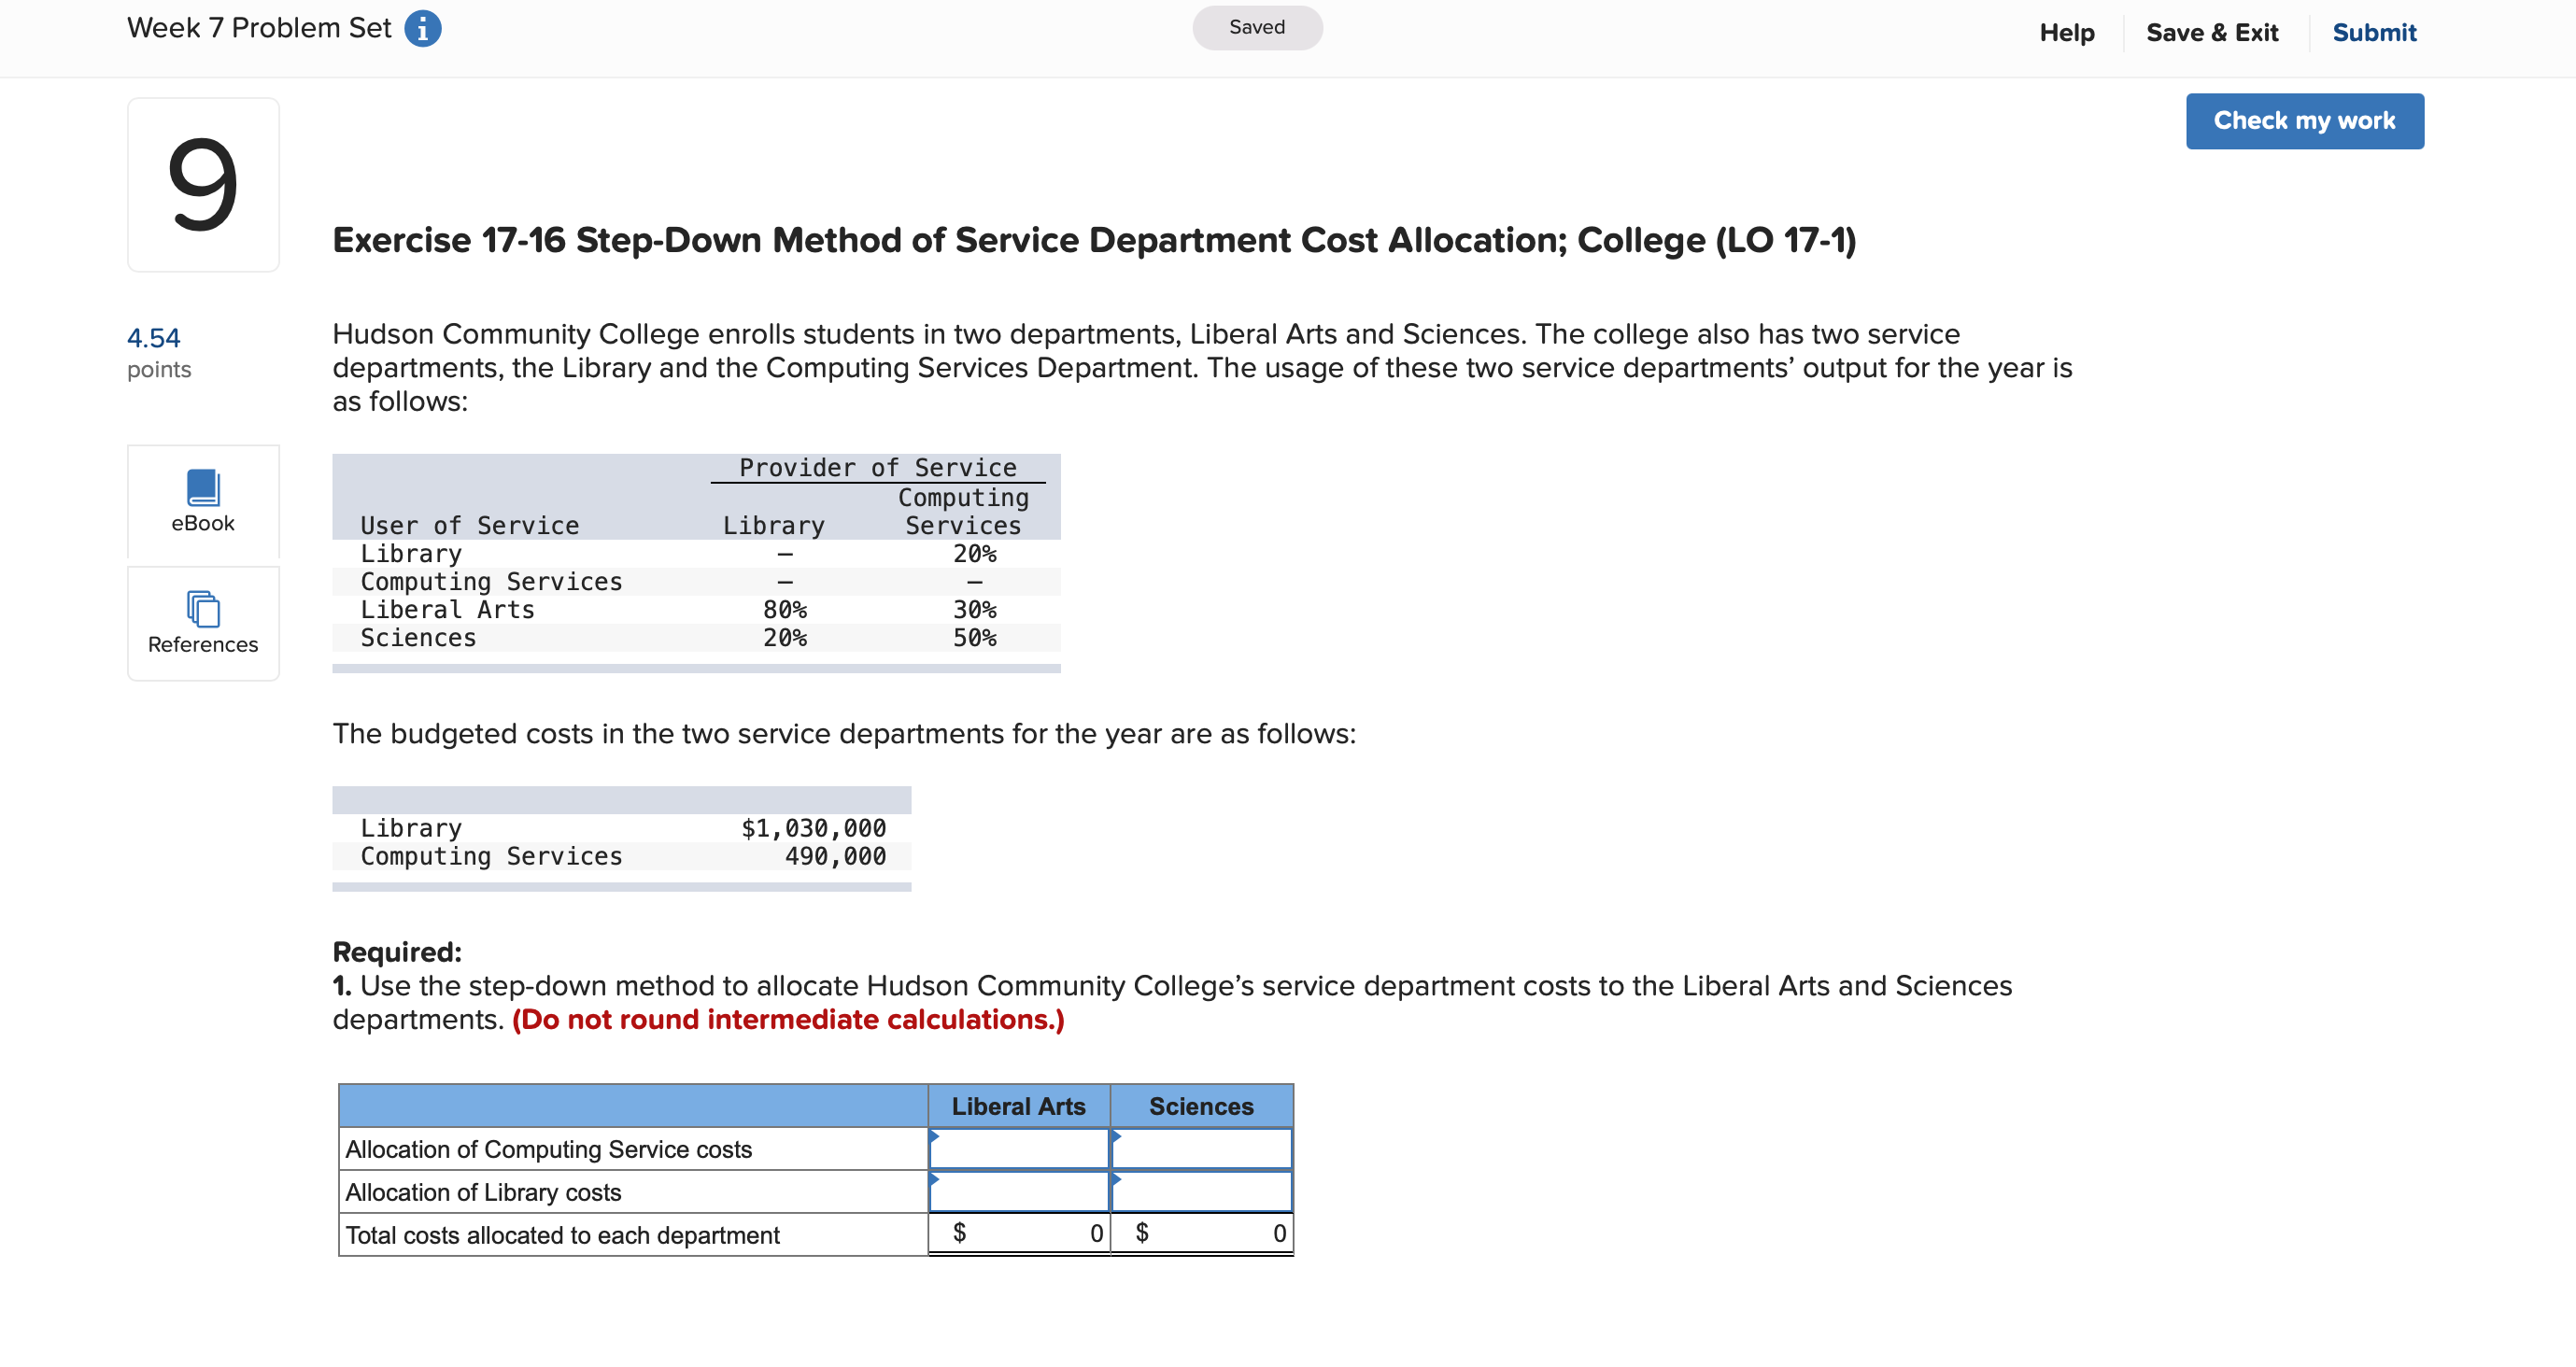
Task: Click Library costs cell under Liberal Arts
Action: pyautogui.click(x=1018, y=1192)
